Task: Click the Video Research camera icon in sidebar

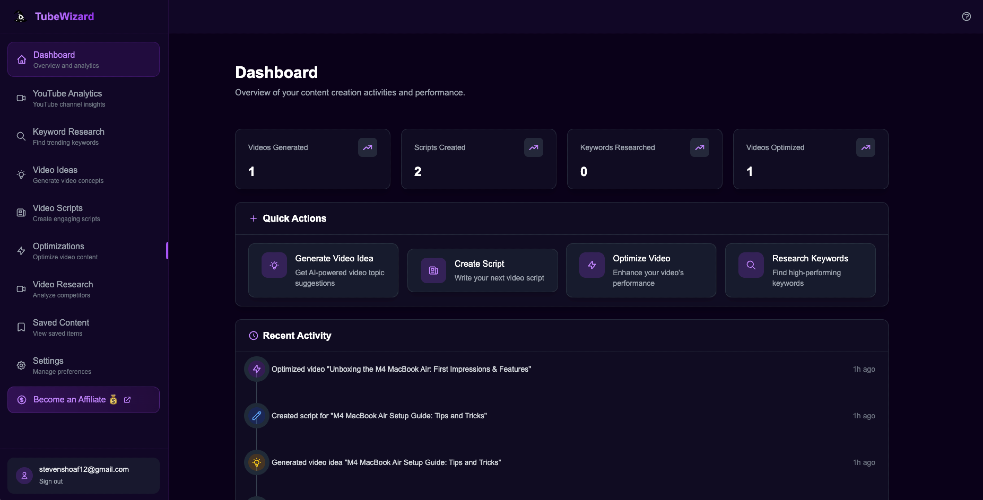Action: (x=21, y=289)
